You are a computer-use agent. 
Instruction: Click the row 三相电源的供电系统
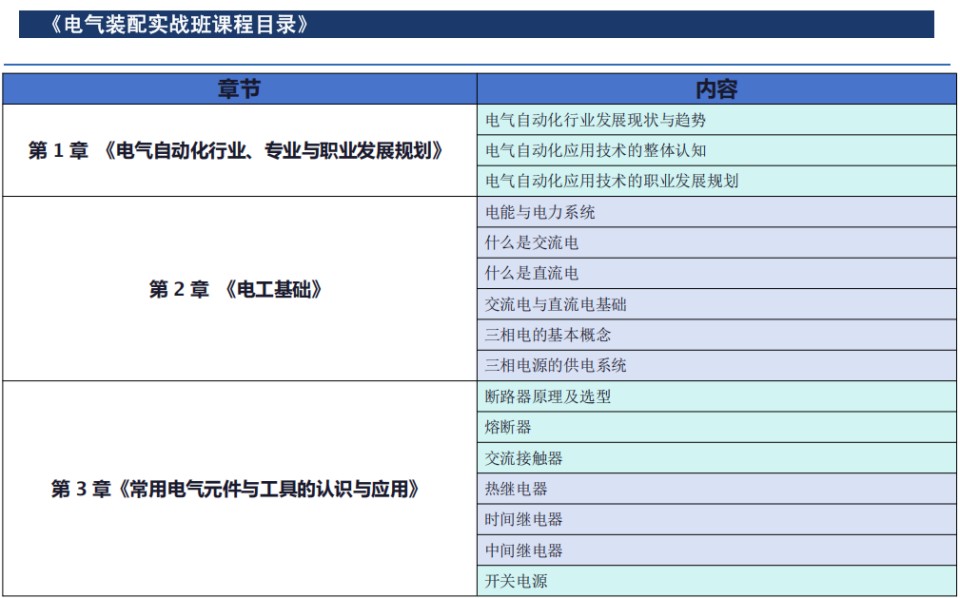tap(716, 365)
